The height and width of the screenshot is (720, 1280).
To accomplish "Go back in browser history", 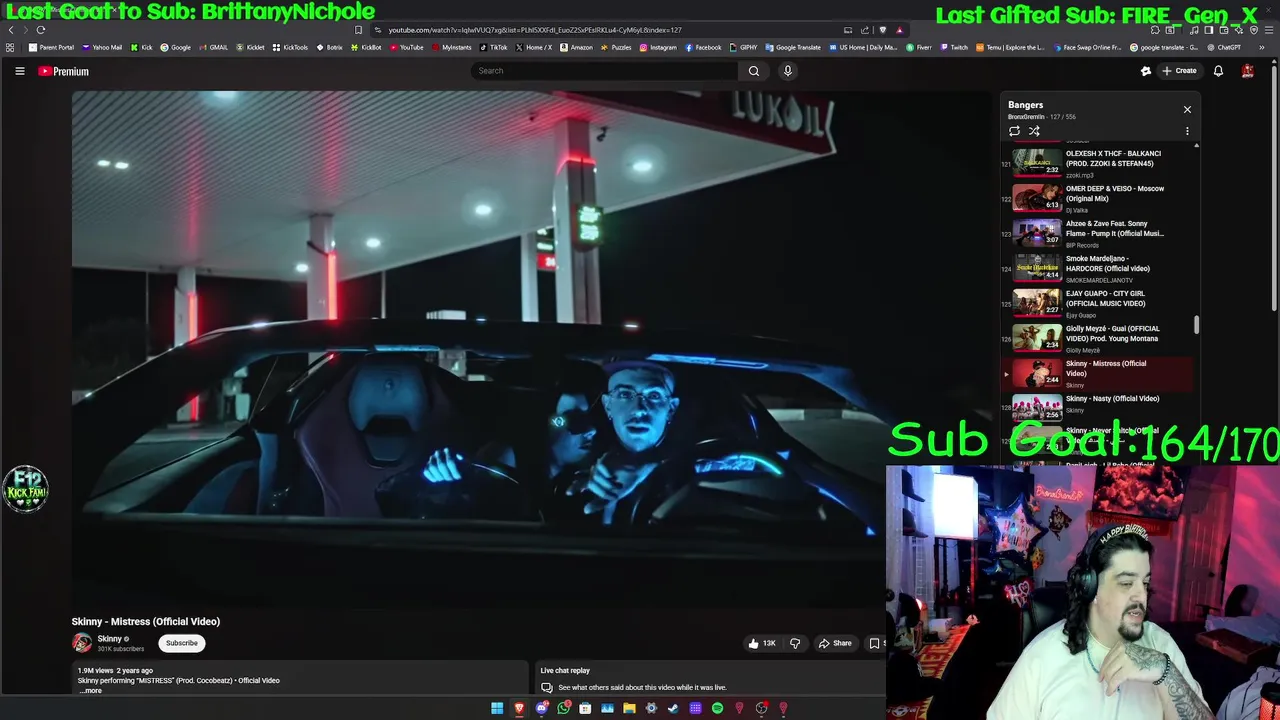I will coord(11,30).
